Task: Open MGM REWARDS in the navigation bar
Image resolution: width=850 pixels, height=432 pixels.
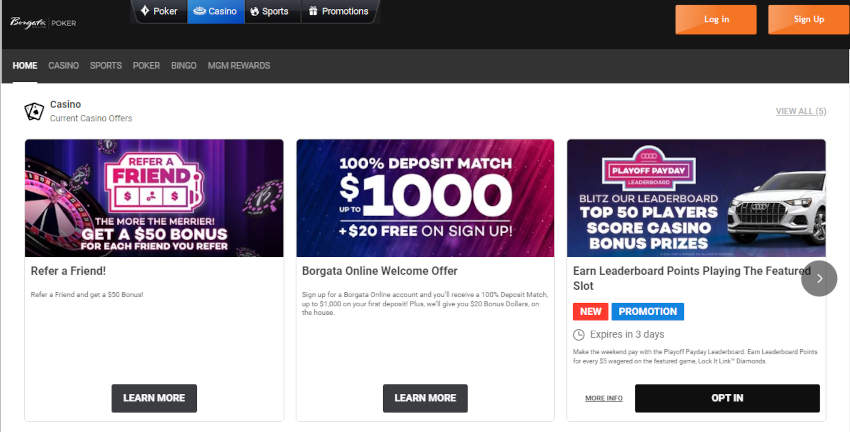Action: click(239, 66)
